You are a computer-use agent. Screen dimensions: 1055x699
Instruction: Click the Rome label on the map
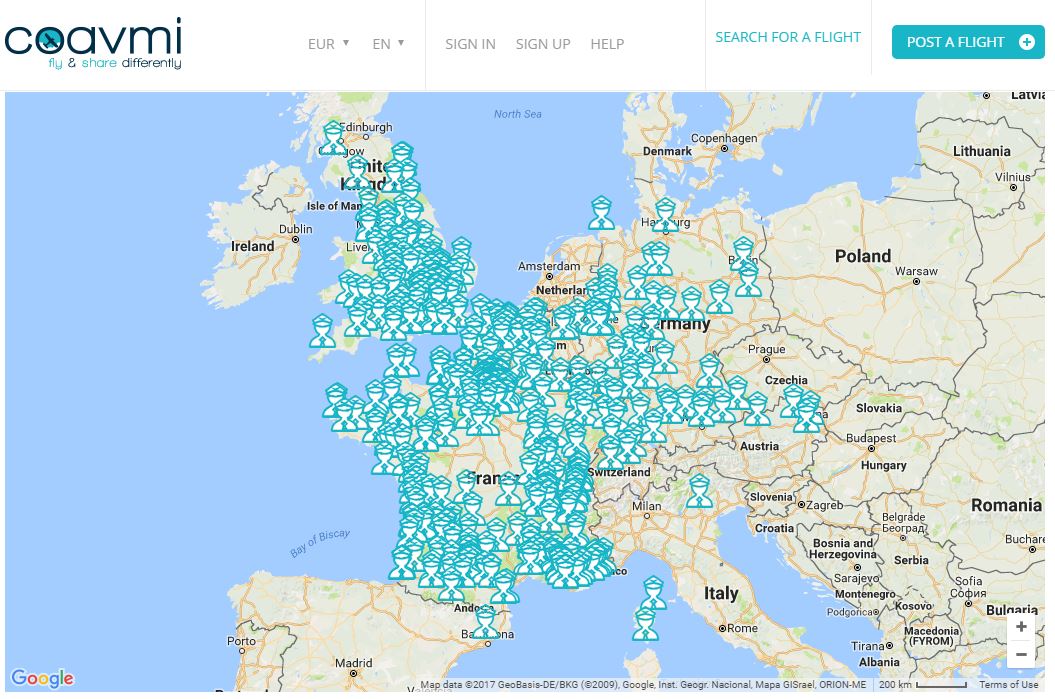click(x=742, y=628)
